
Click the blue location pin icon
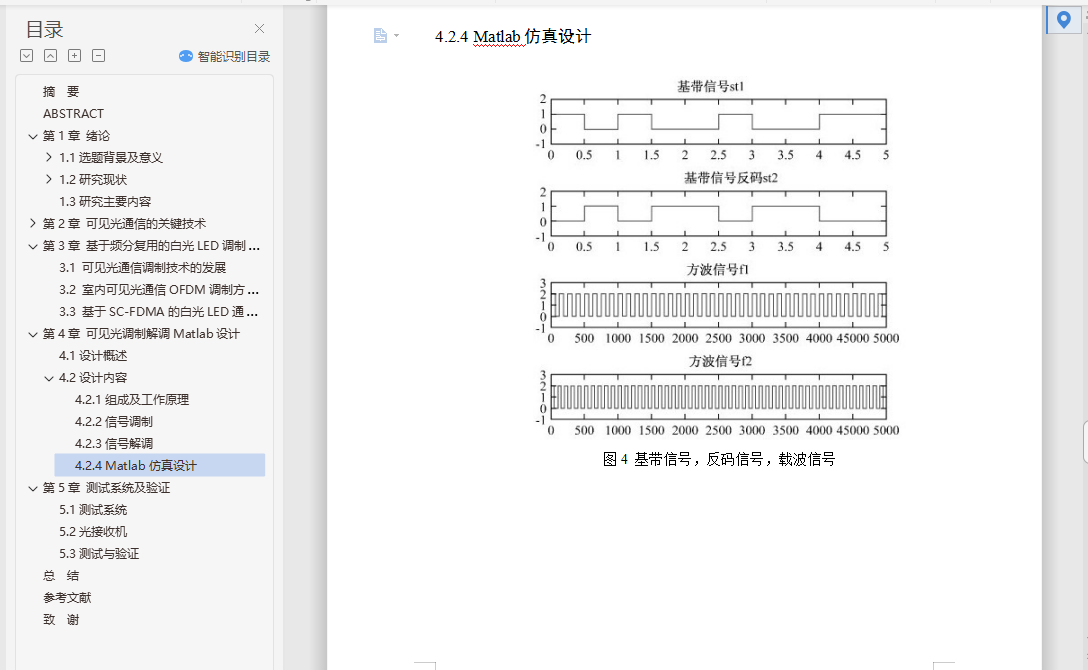1063,19
